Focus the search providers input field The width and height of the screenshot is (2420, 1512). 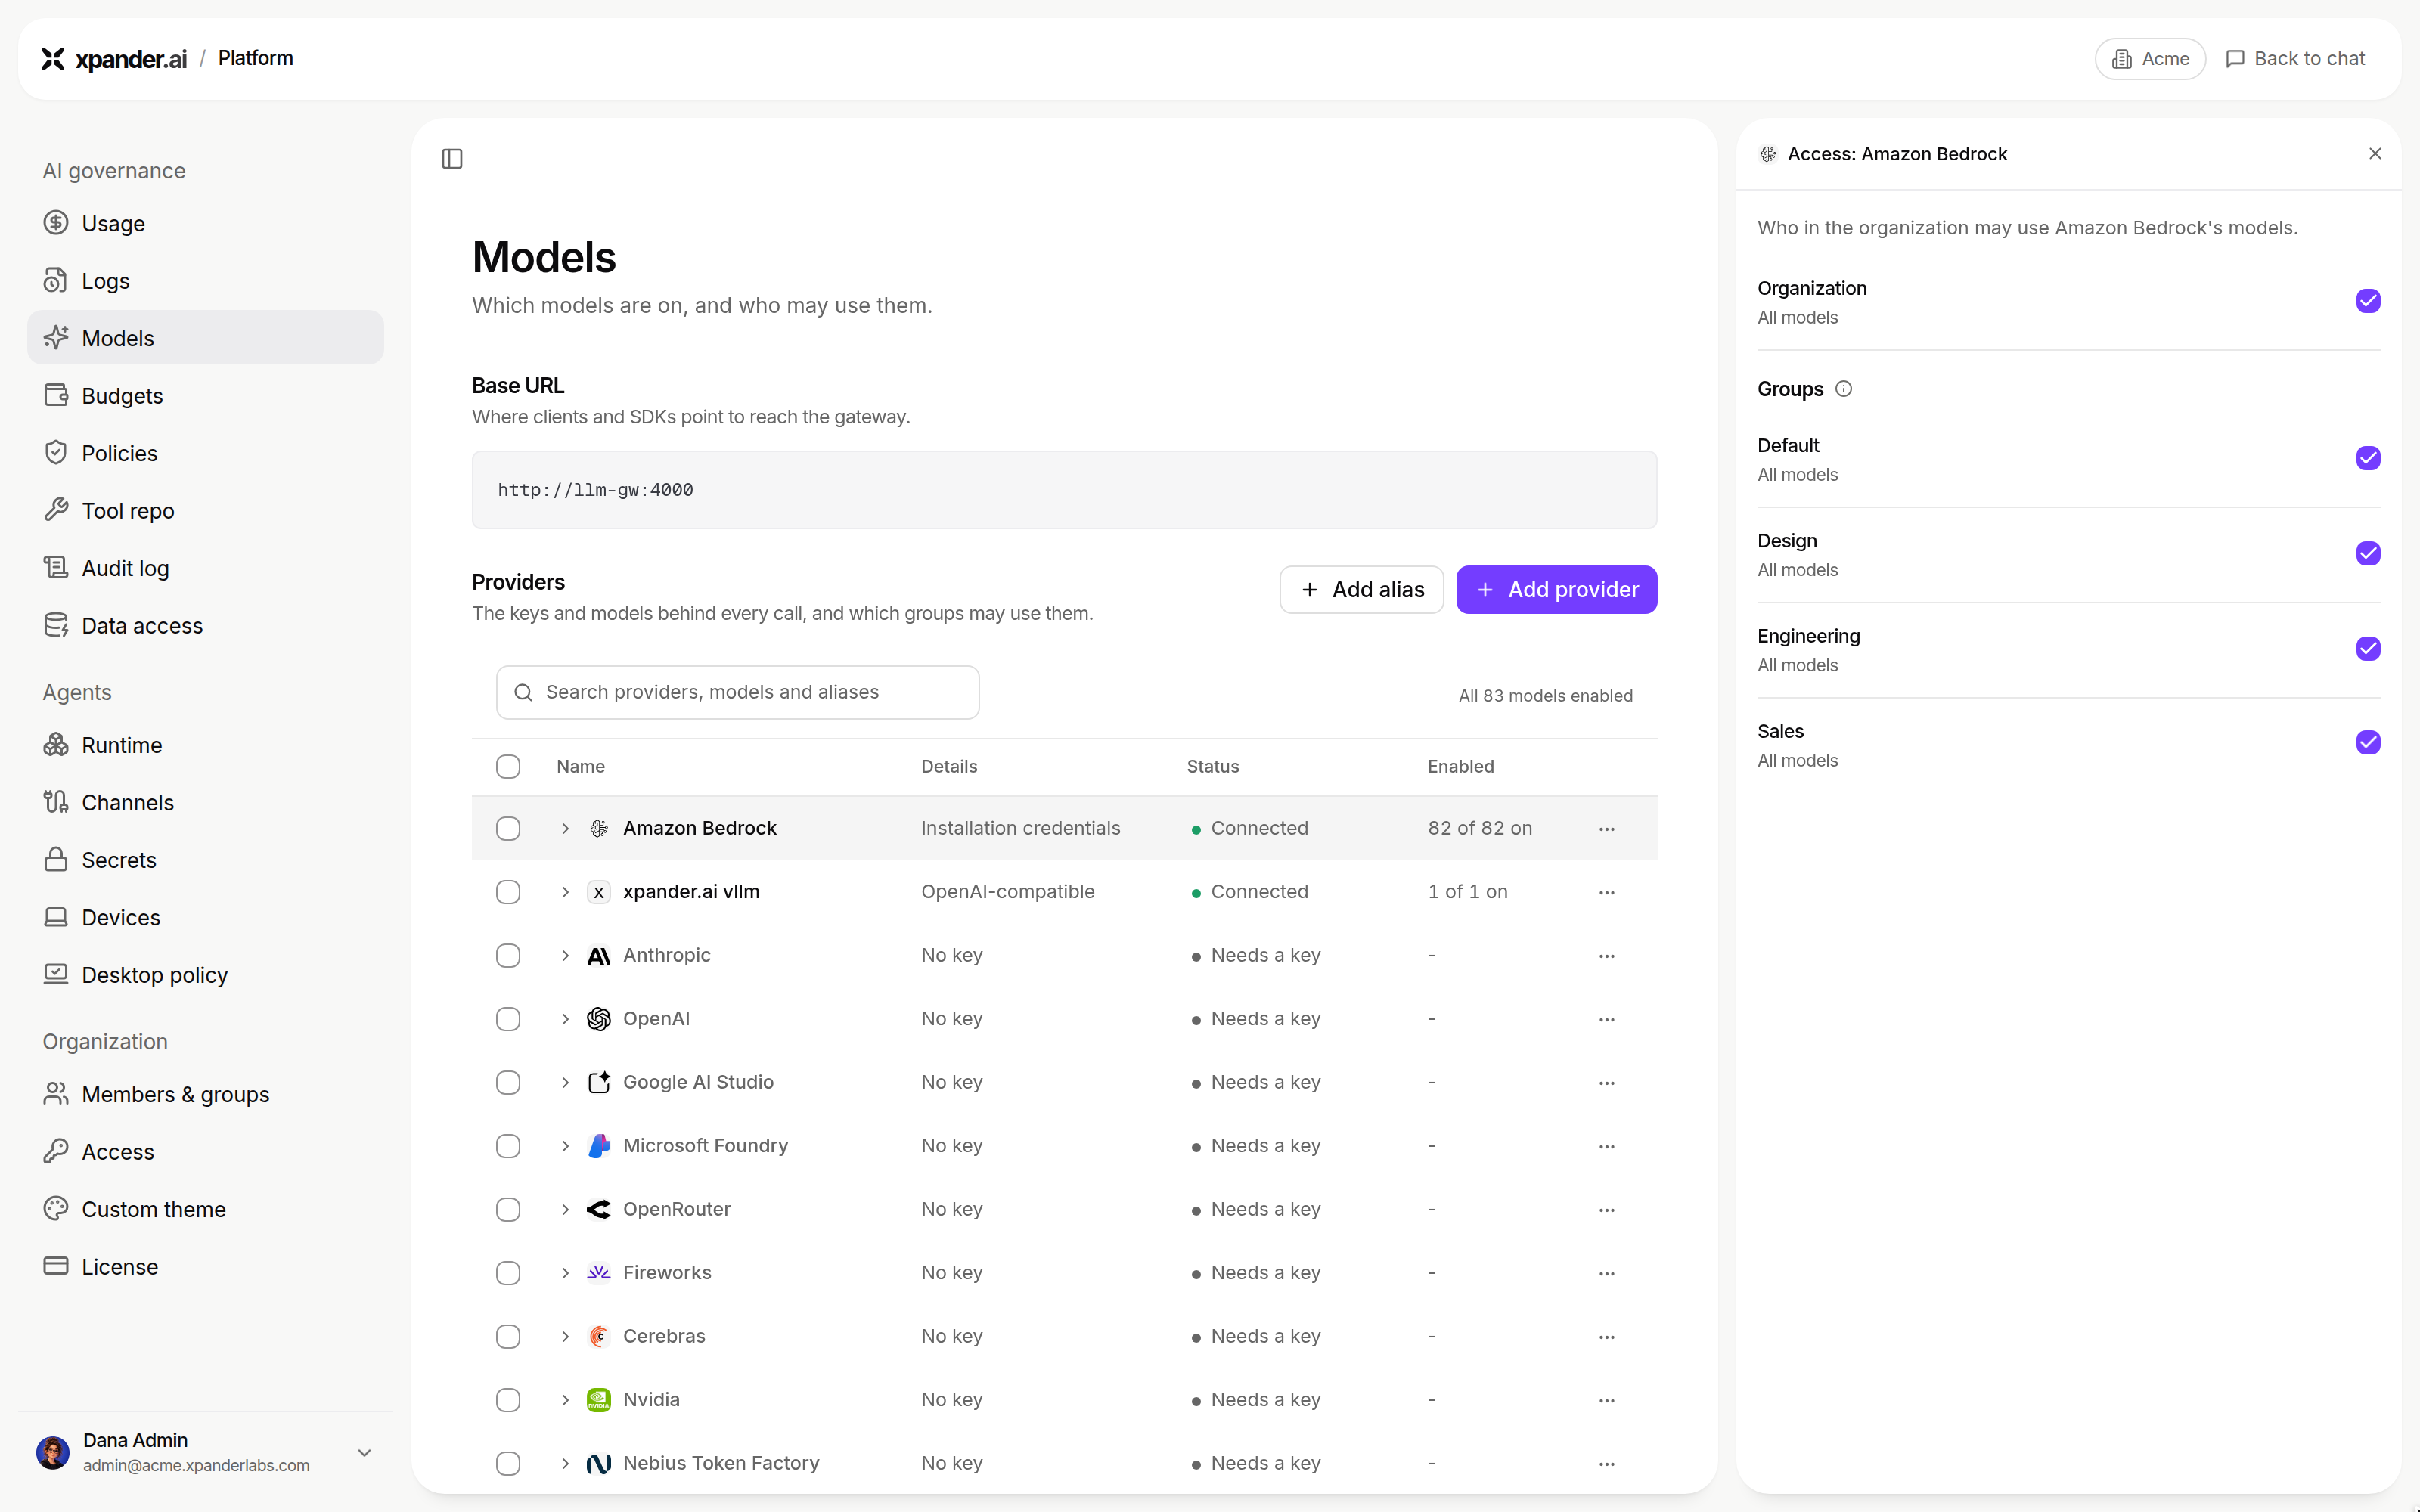pos(738,692)
